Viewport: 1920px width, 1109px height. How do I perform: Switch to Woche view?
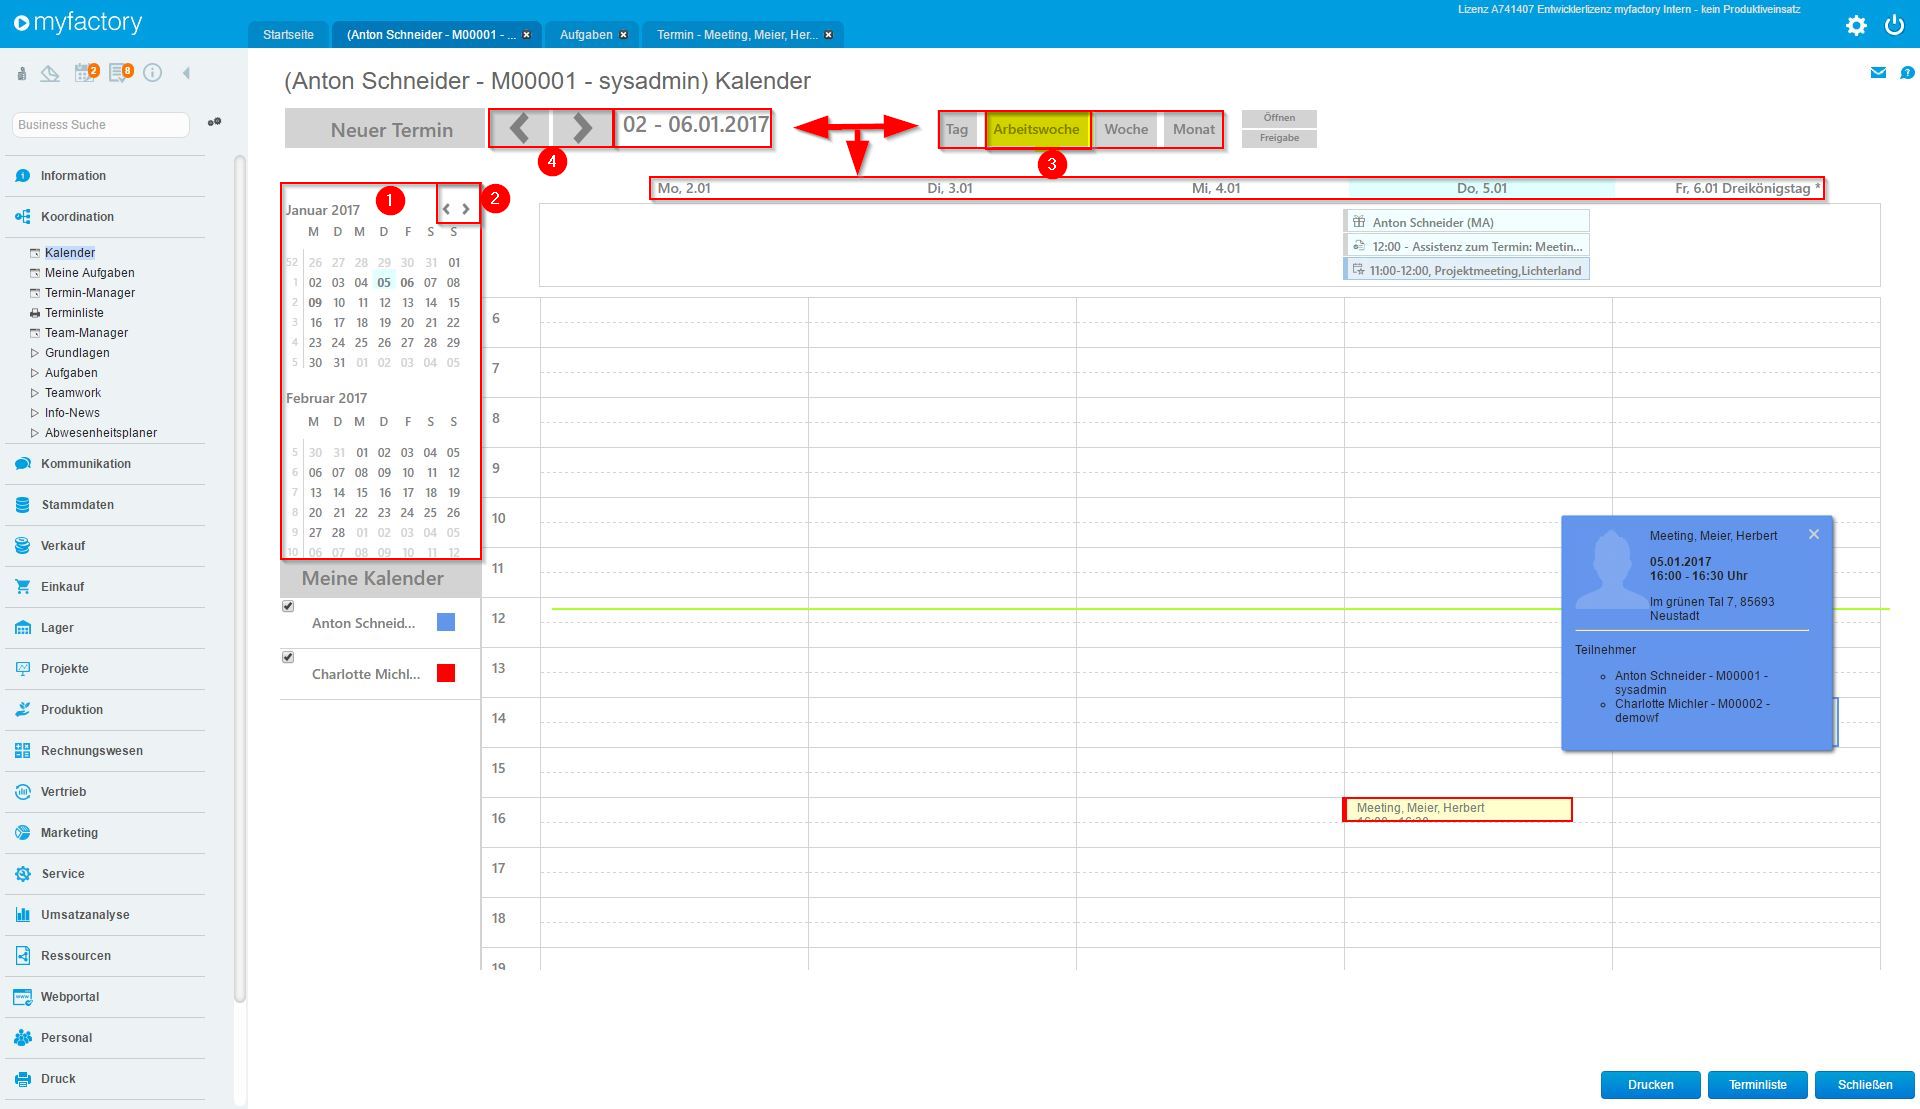[x=1126, y=130]
